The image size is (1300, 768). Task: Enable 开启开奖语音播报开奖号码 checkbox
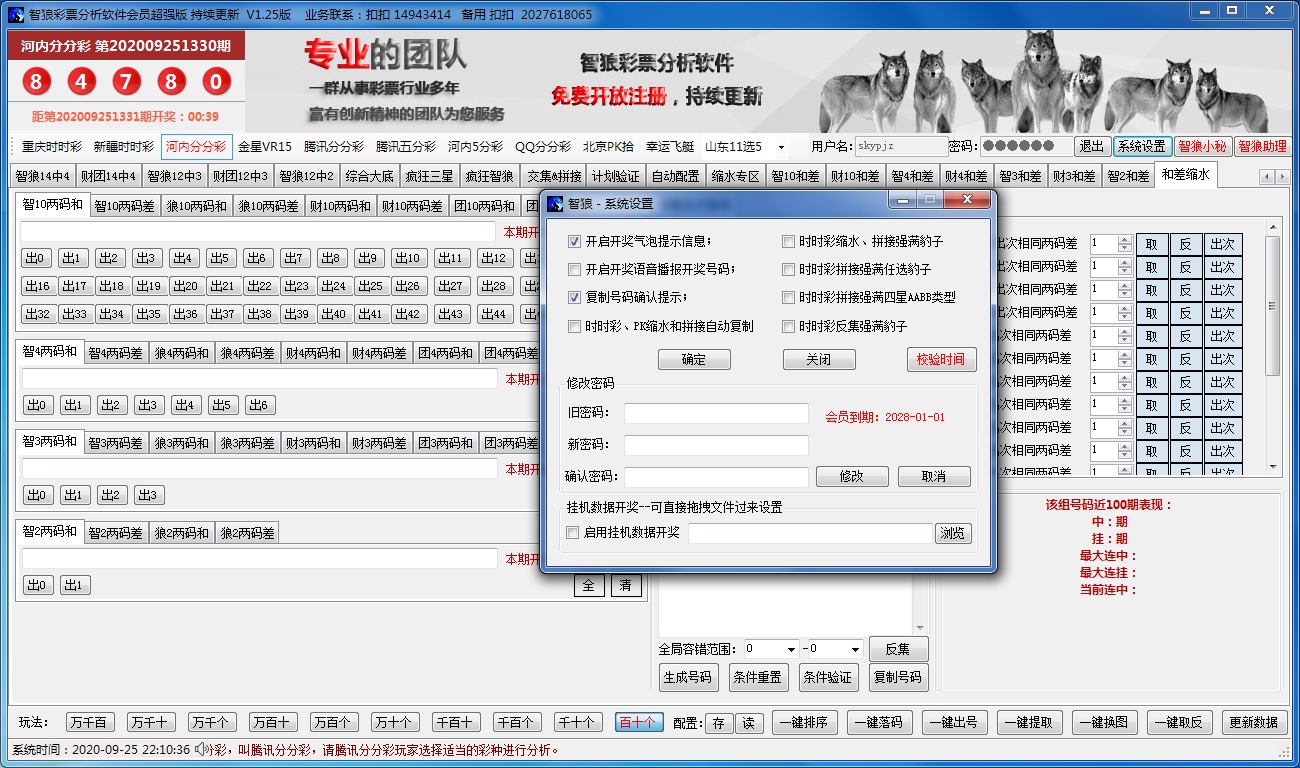[574, 269]
